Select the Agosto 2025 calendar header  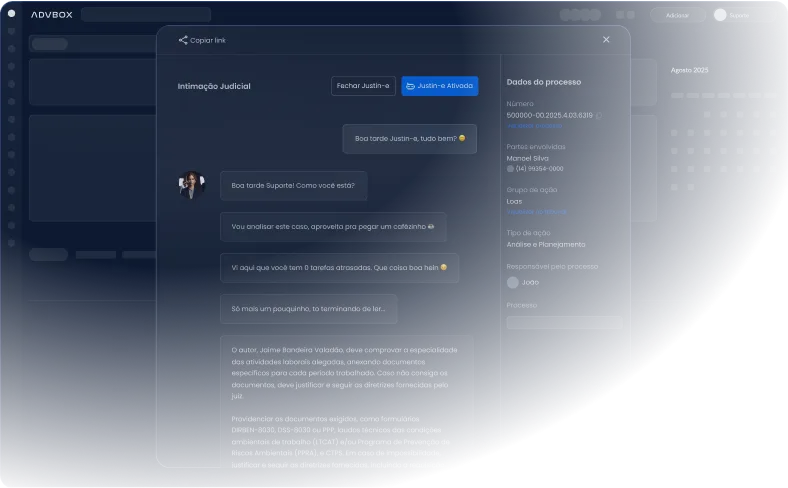(689, 70)
